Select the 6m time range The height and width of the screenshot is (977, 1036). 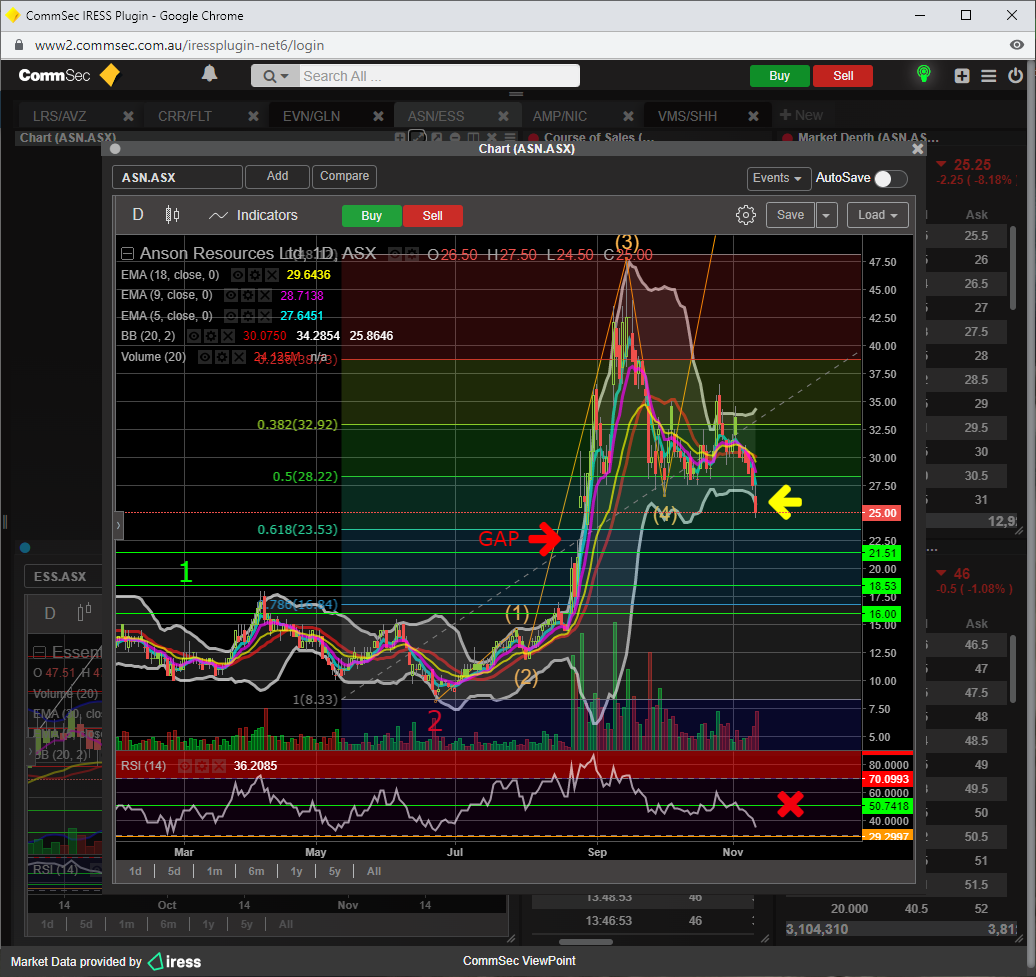point(256,871)
